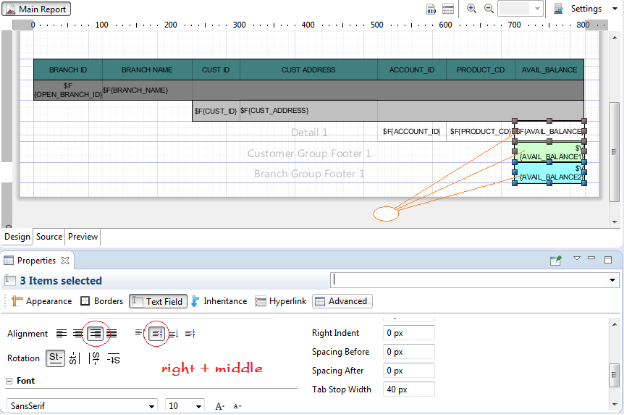Decrease font size with smaller A icon
Image resolution: width=624 pixels, height=415 pixels.
coord(237,406)
